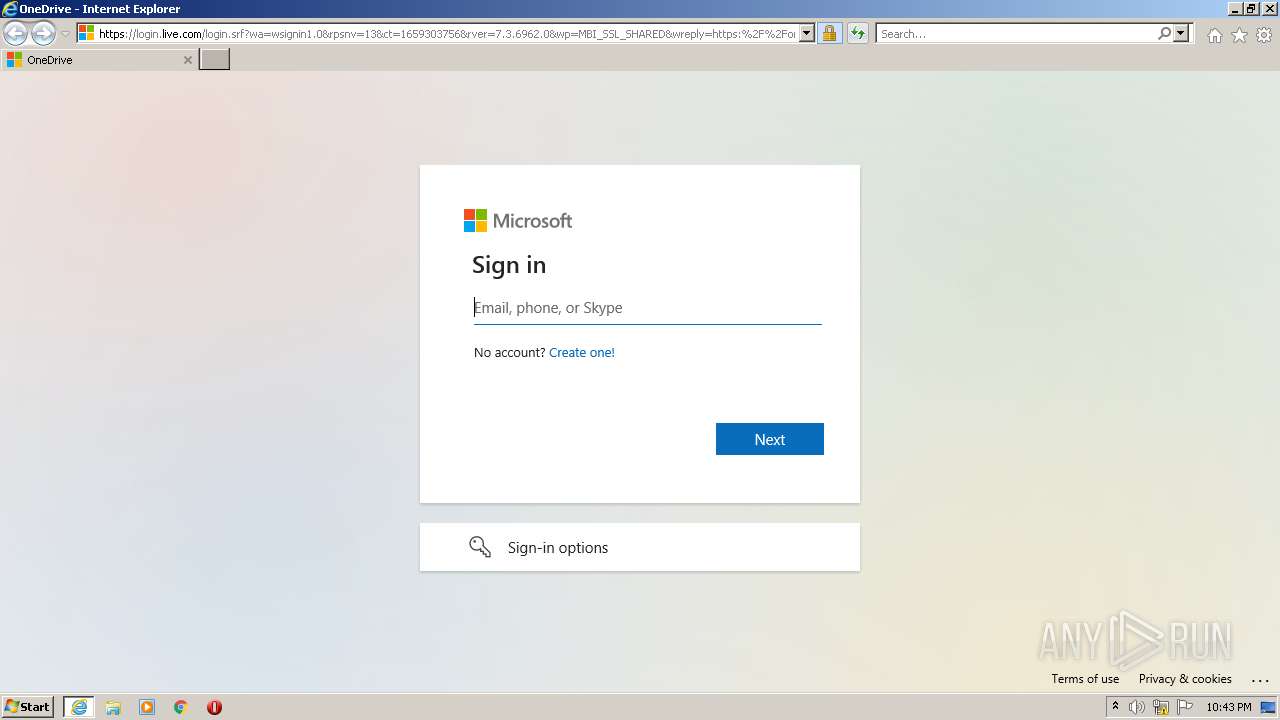Click the Microsoft logo

coord(518,221)
